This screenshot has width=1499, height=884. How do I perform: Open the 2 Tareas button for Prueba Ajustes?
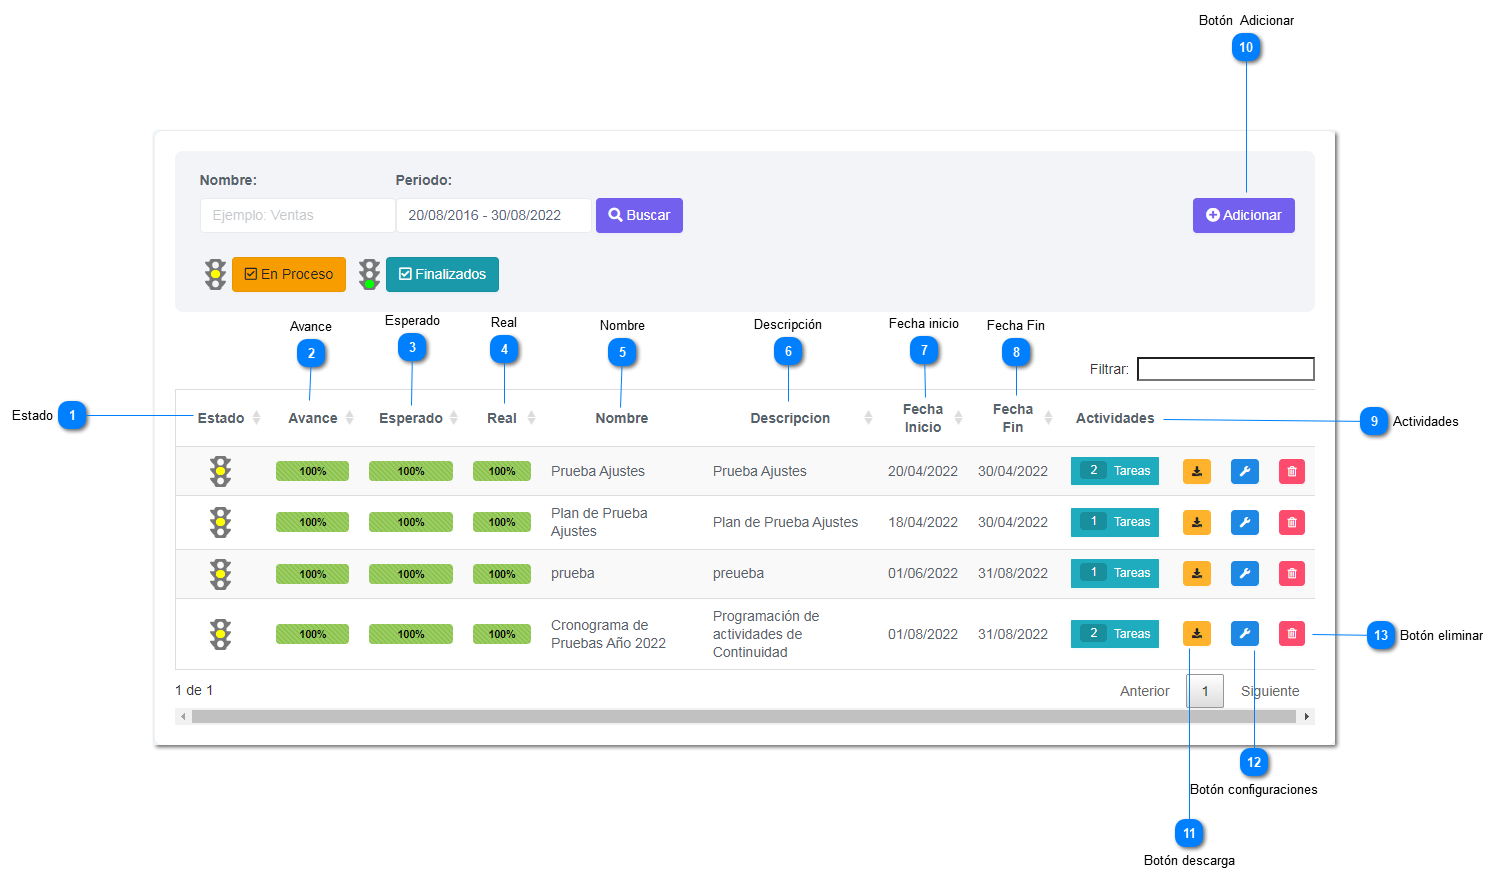[x=1115, y=471]
